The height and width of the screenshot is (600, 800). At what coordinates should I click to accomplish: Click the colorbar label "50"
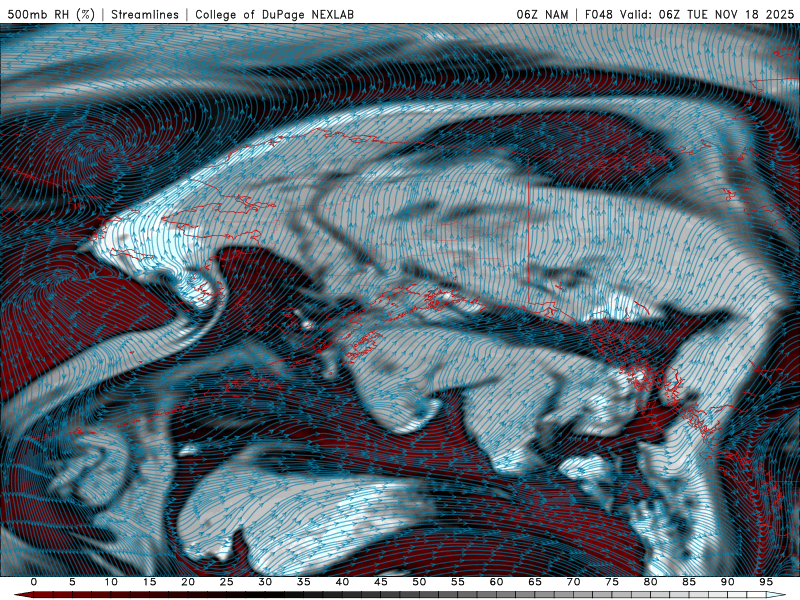[x=419, y=582]
